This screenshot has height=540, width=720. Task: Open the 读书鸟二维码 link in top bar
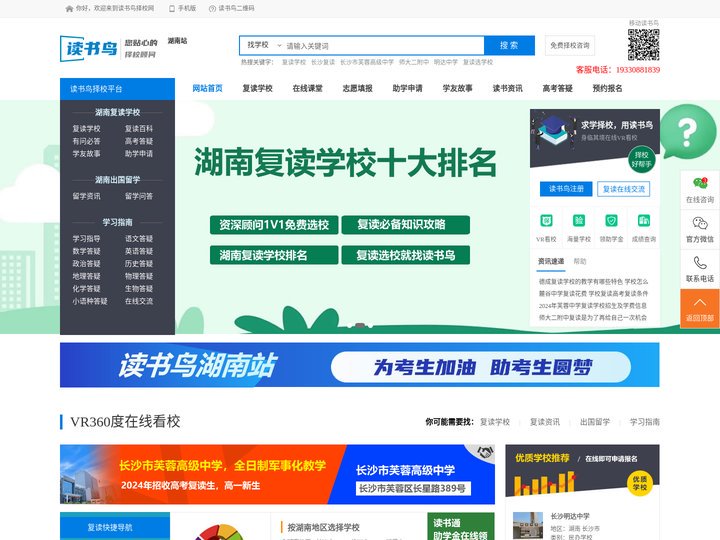pyautogui.click(x=232, y=8)
